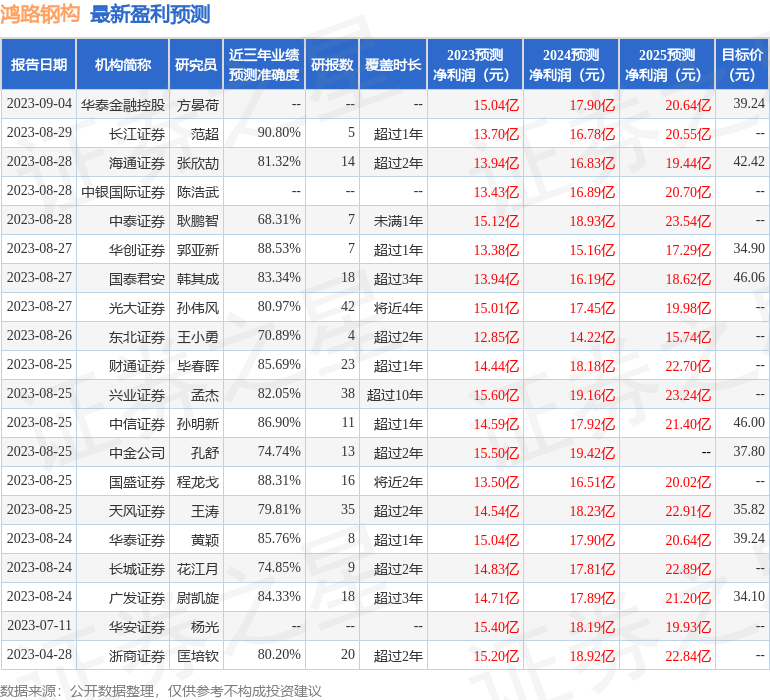Screen dimensions: 770x700
Task: Click the 19.42亿 2024 profit value
Action: tap(592, 452)
